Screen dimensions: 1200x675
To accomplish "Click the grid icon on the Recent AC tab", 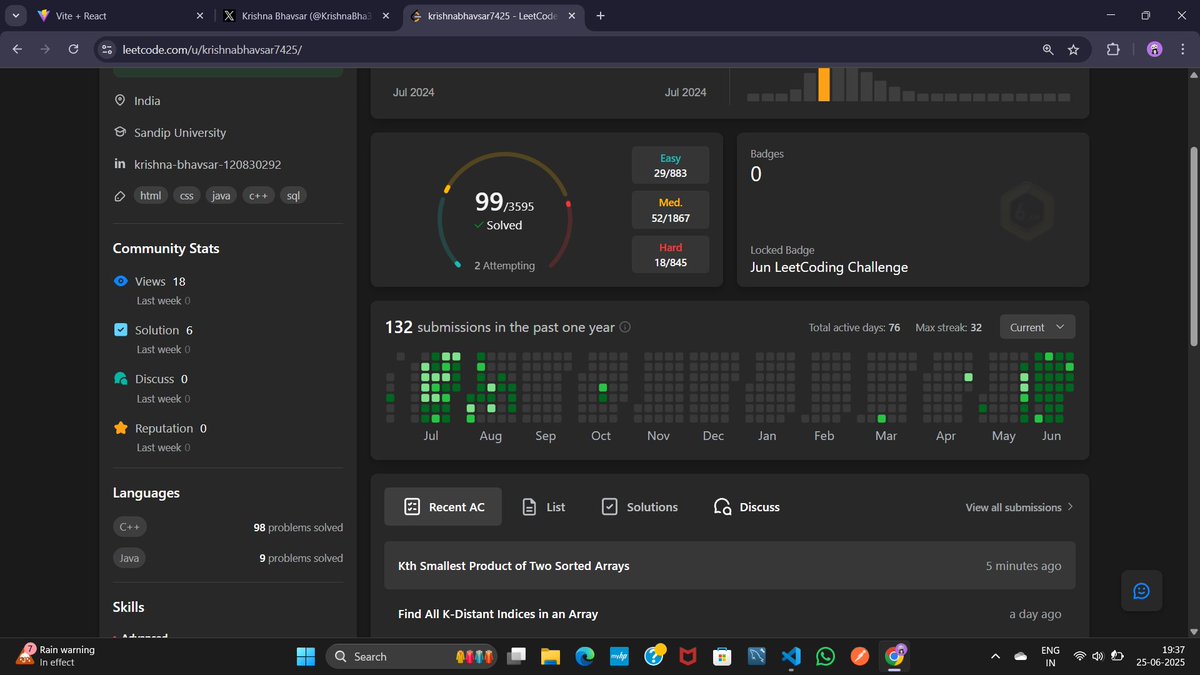I will [412, 506].
